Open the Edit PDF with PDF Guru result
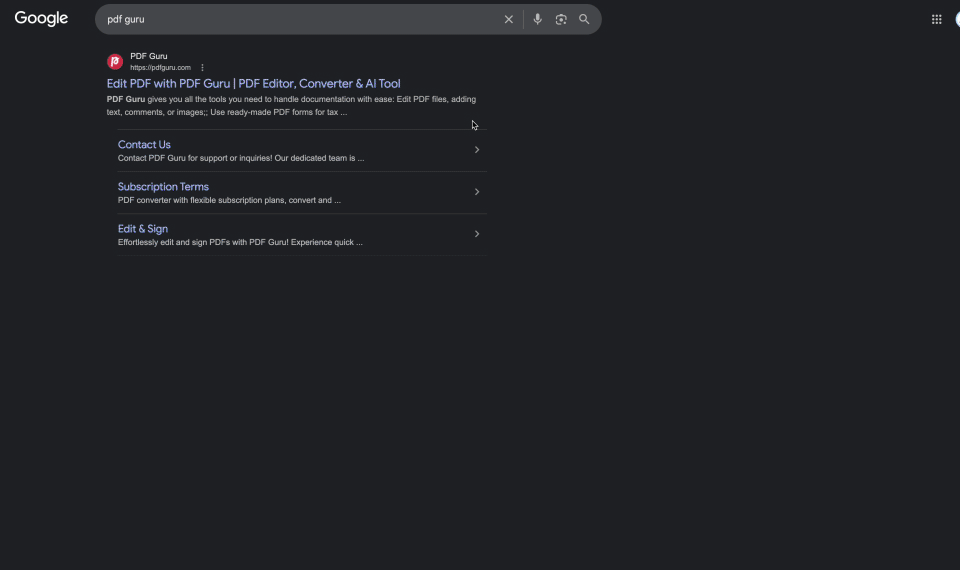This screenshot has width=960, height=570. [253, 83]
